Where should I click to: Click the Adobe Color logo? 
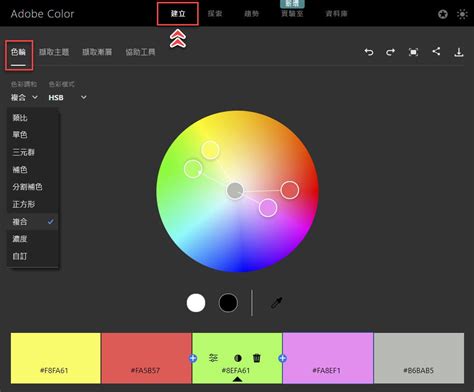[42, 14]
